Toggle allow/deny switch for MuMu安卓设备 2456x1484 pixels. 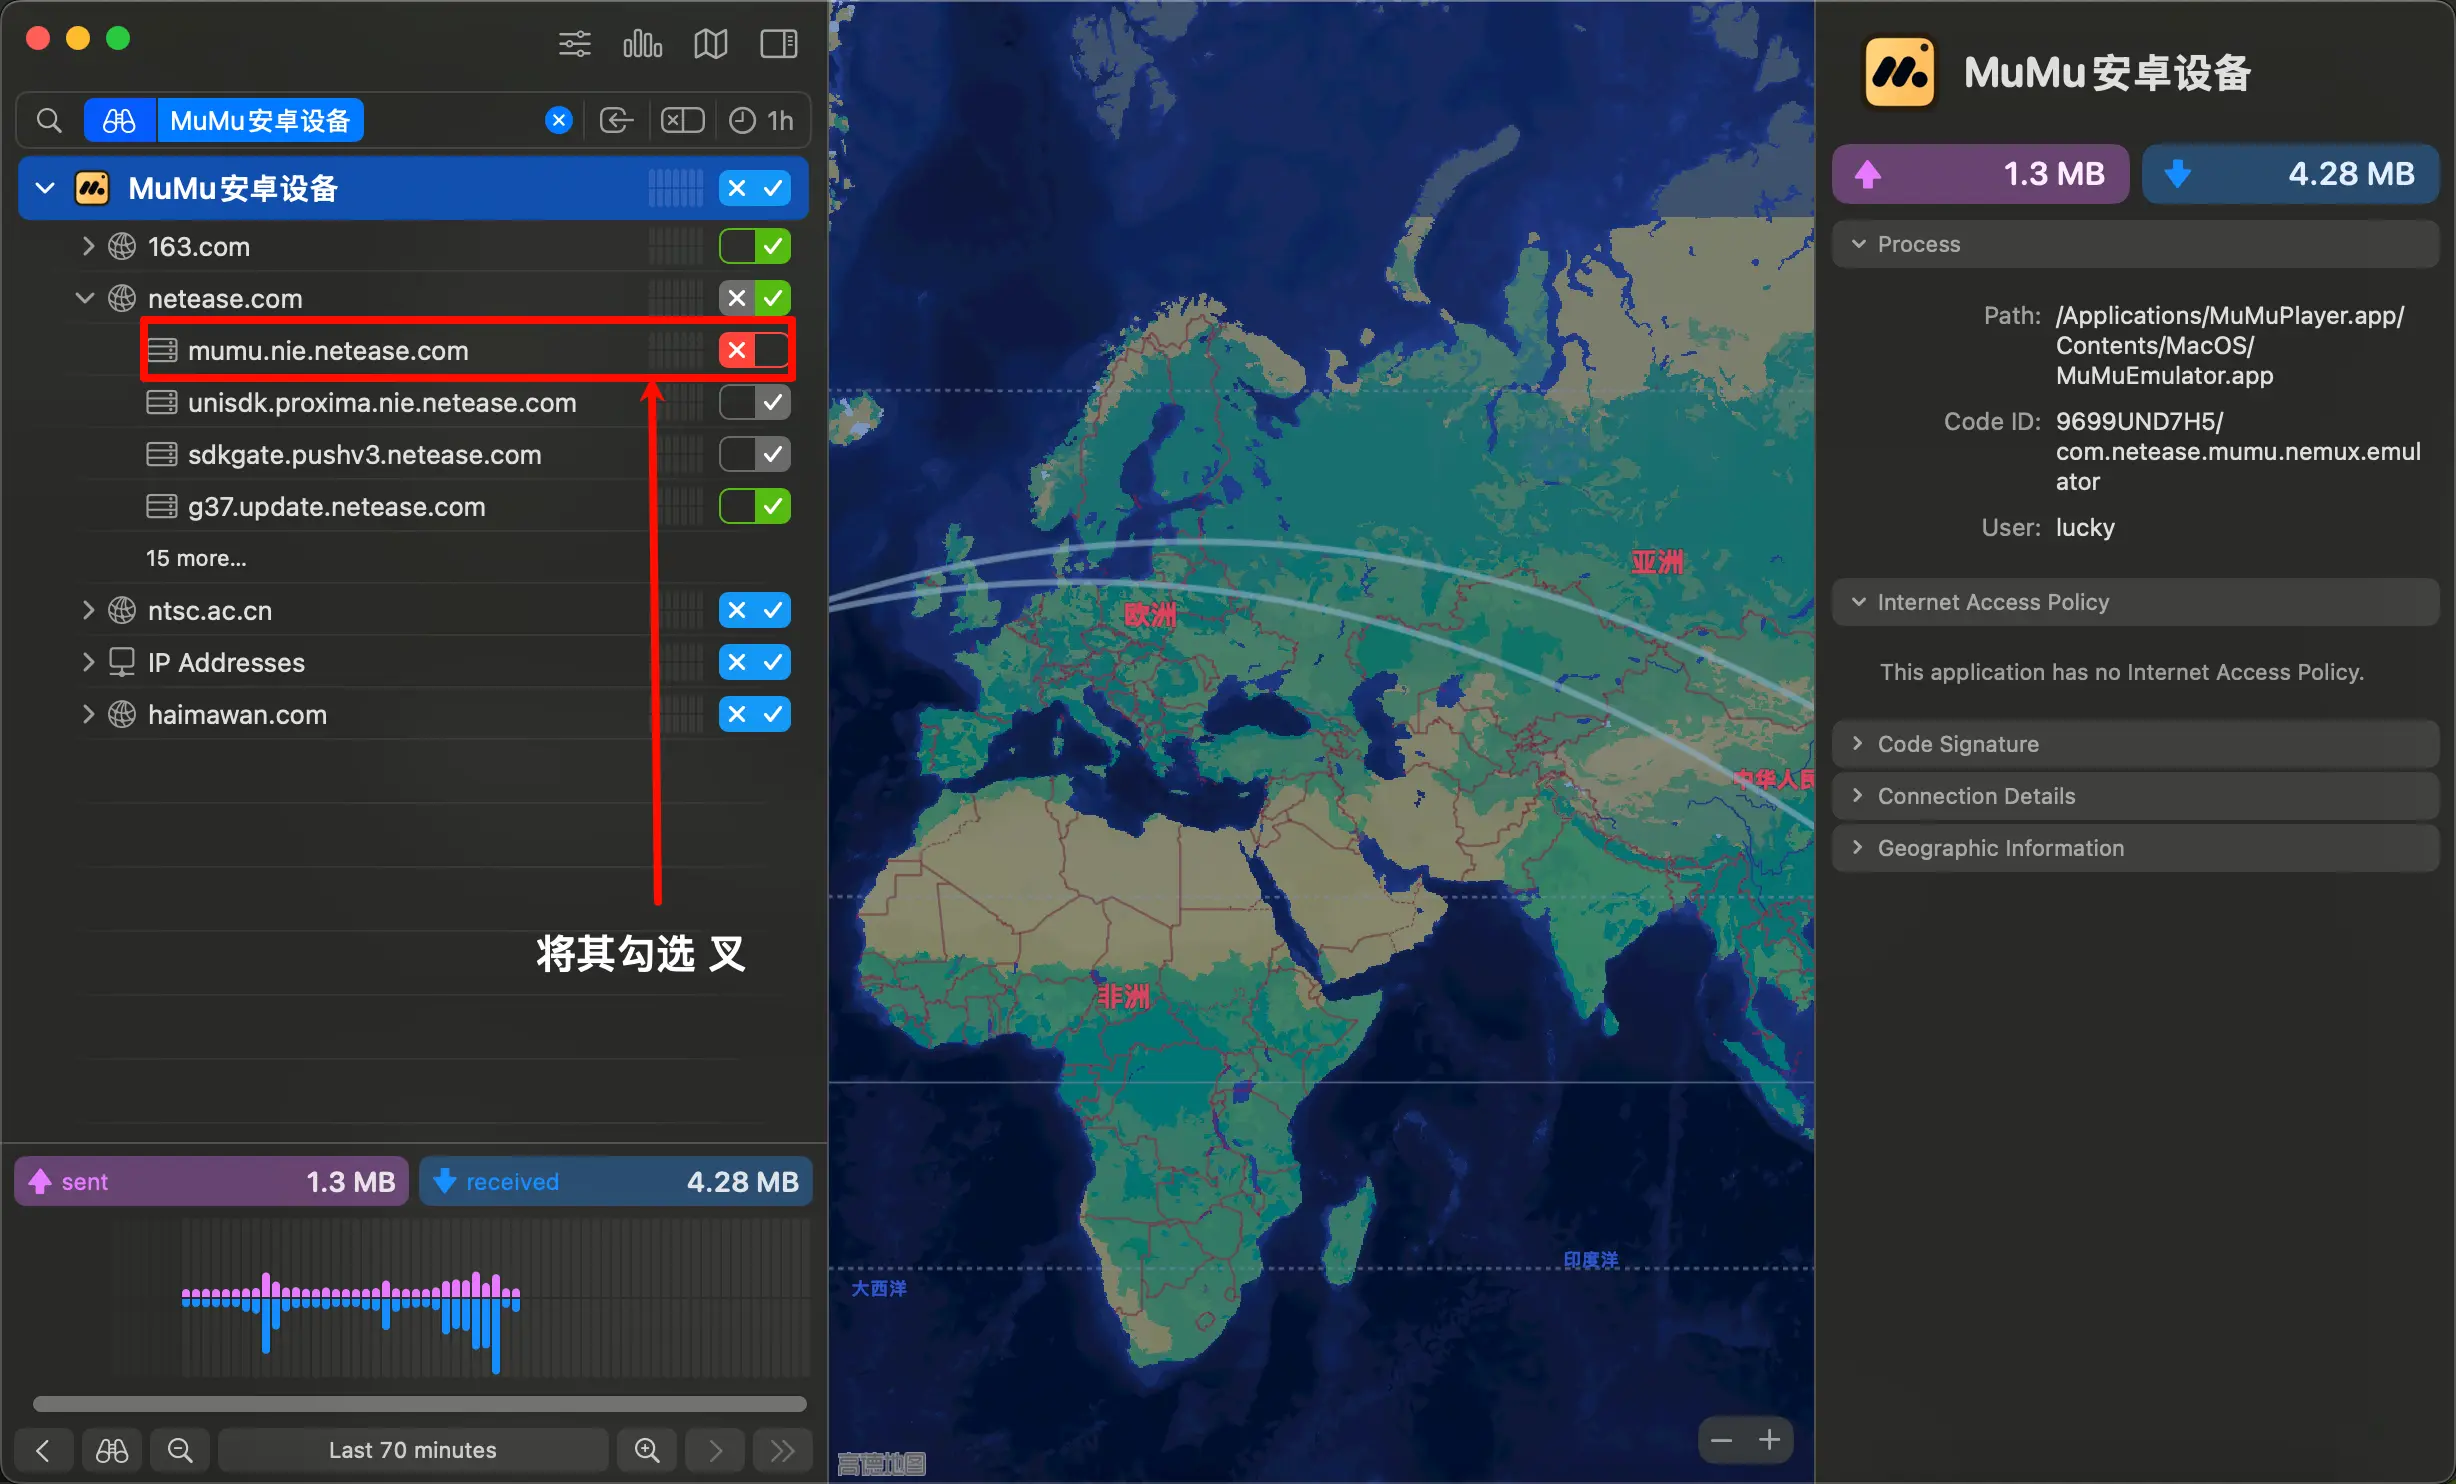755,188
